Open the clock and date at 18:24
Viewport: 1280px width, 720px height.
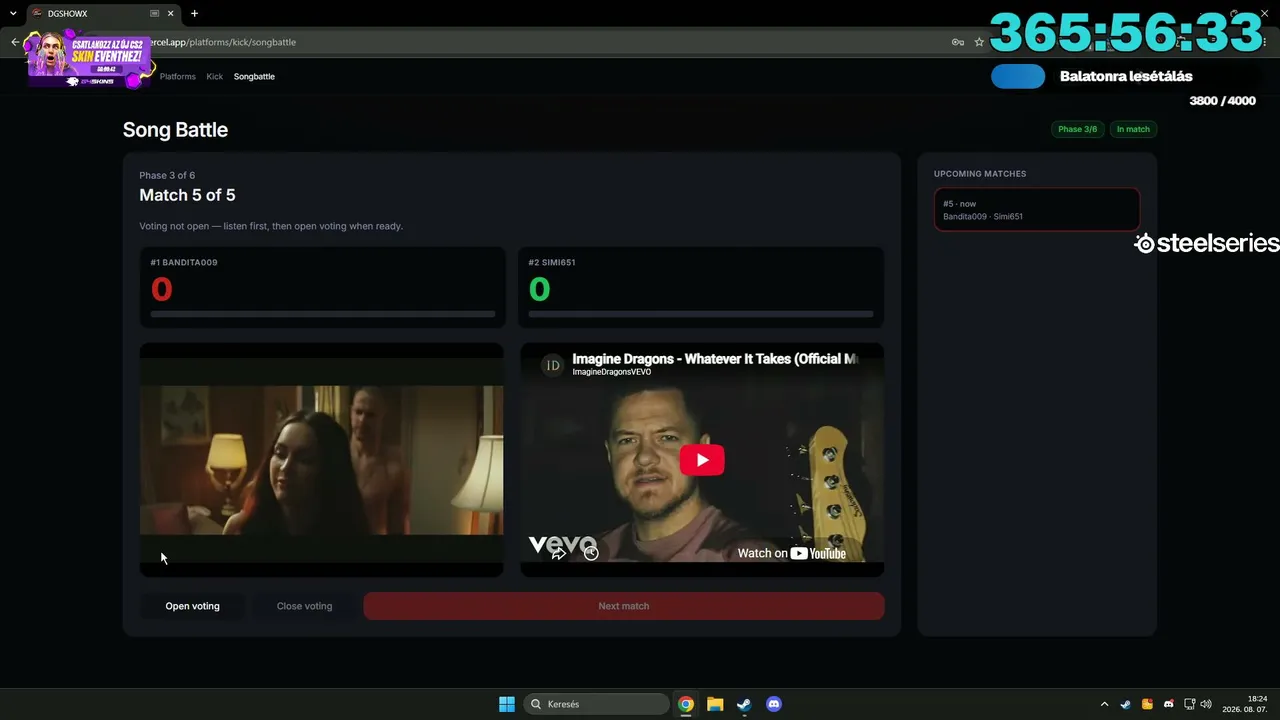[x=1243, y=704]
